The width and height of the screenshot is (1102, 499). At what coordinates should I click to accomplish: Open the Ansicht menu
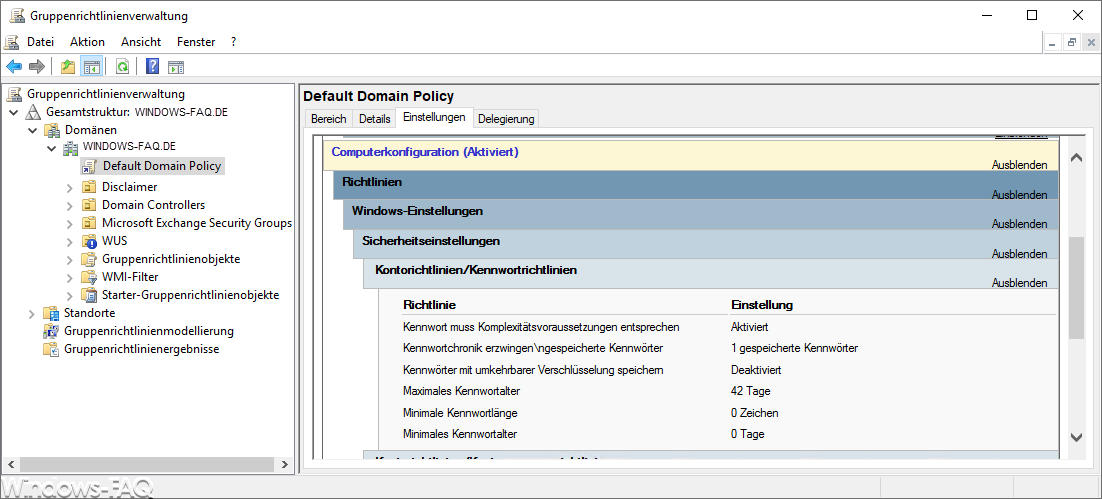point(141,42)
